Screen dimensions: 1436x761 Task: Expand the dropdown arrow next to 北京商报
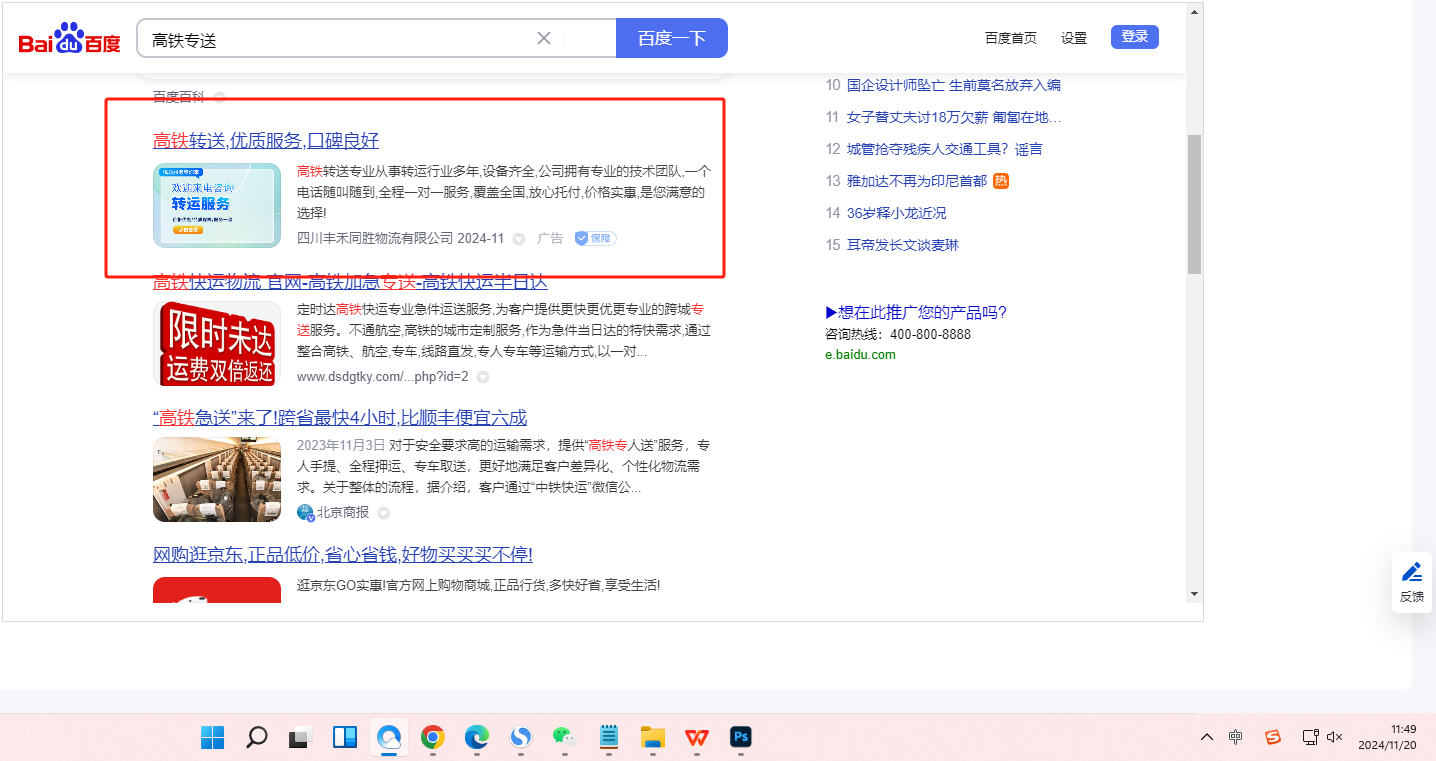[x=383, y=513]
